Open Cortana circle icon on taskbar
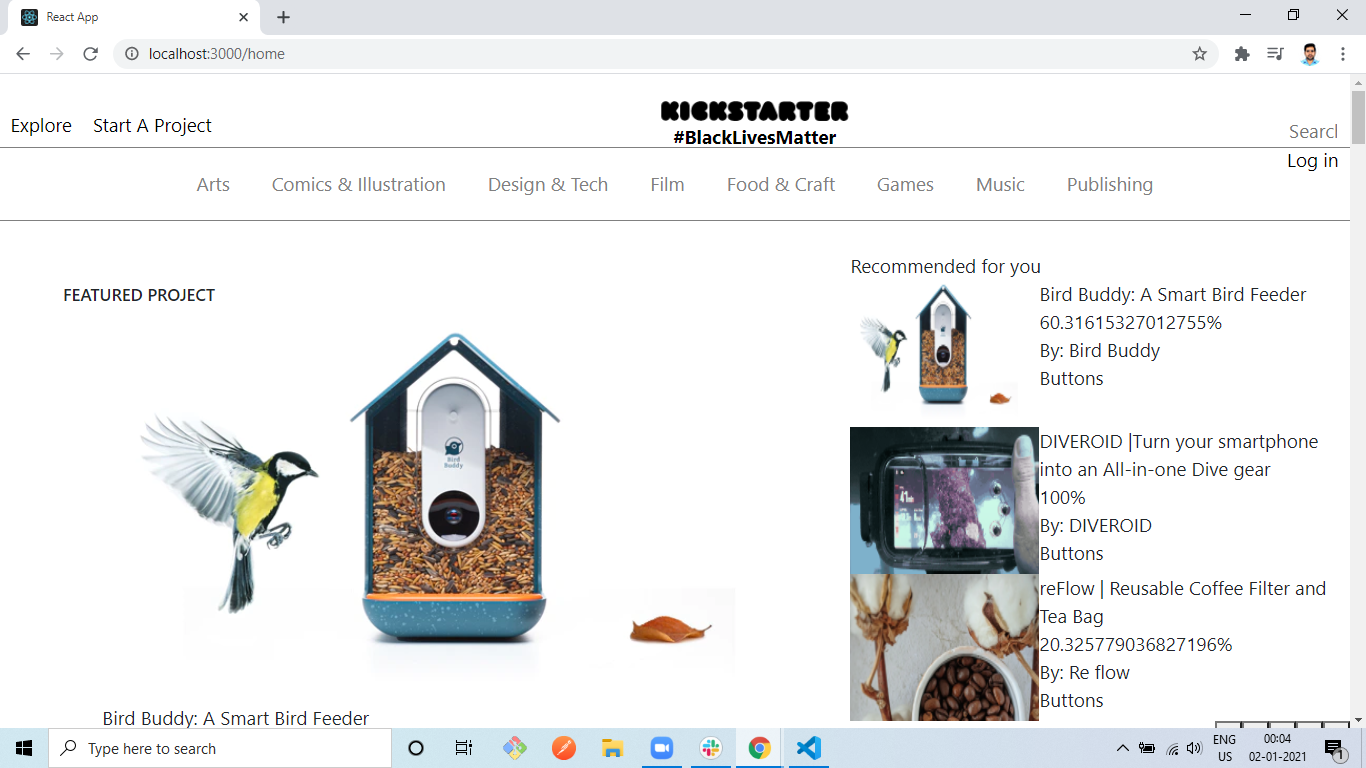Image resolution: width=1366 pixels, height=768 pixels. point(417,748)
